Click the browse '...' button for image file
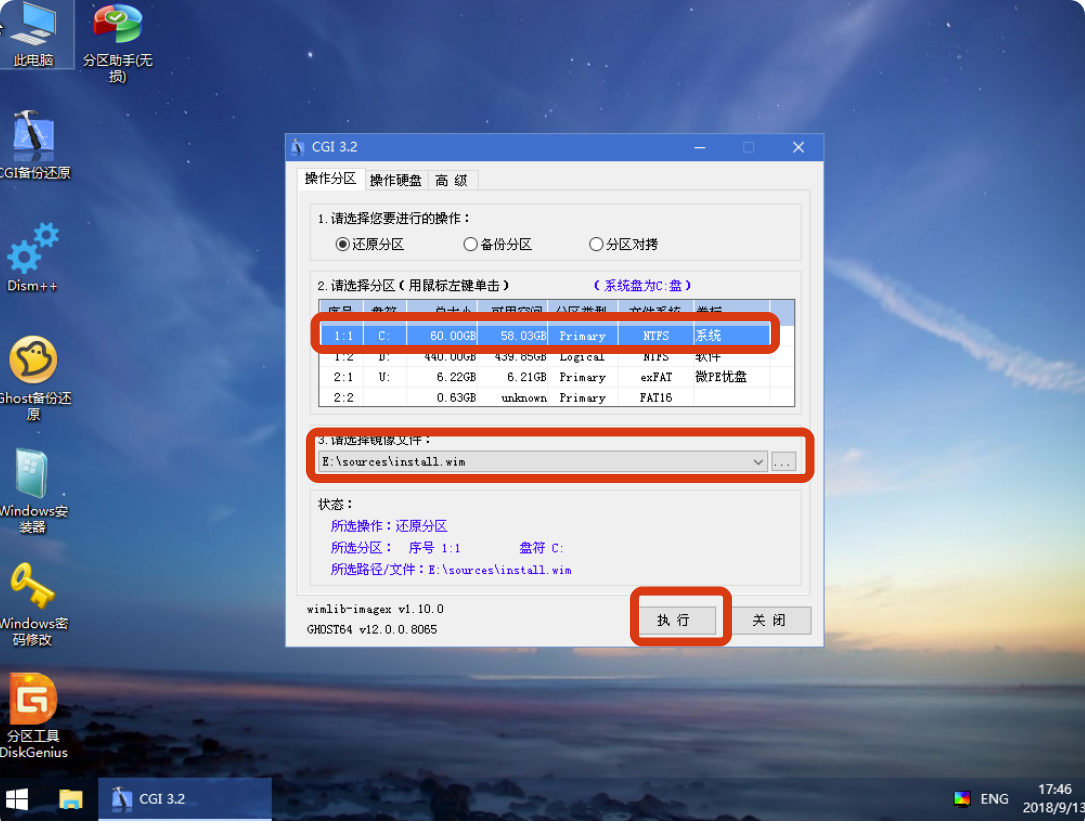Image resolution: width=1085 pixels, height=831 pixels. pos(783,462)
